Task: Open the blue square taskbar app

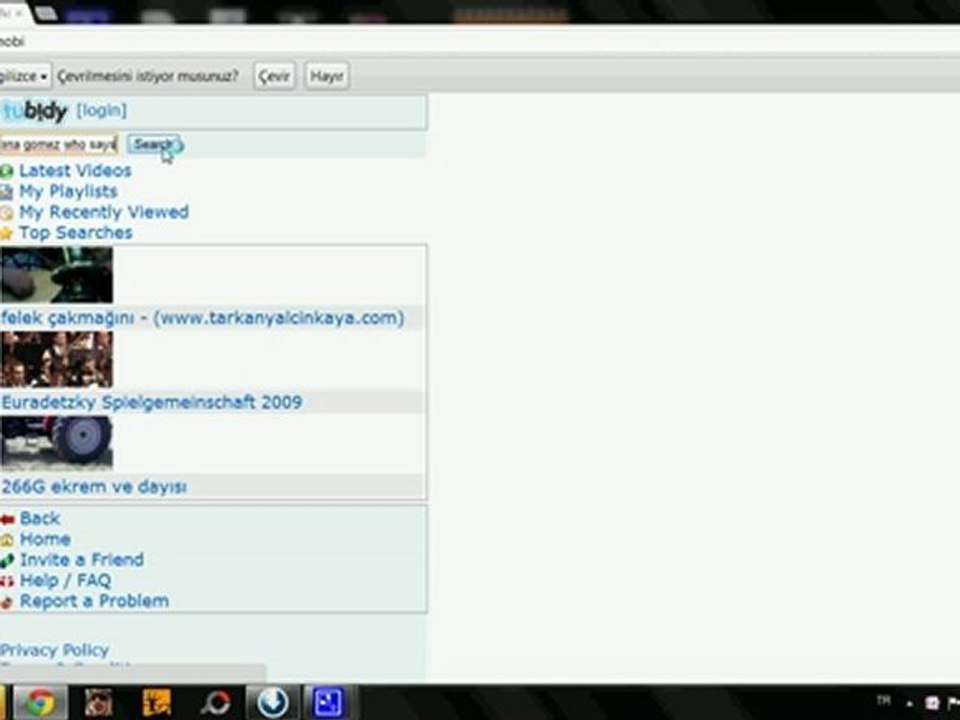Action: (329, 703)
